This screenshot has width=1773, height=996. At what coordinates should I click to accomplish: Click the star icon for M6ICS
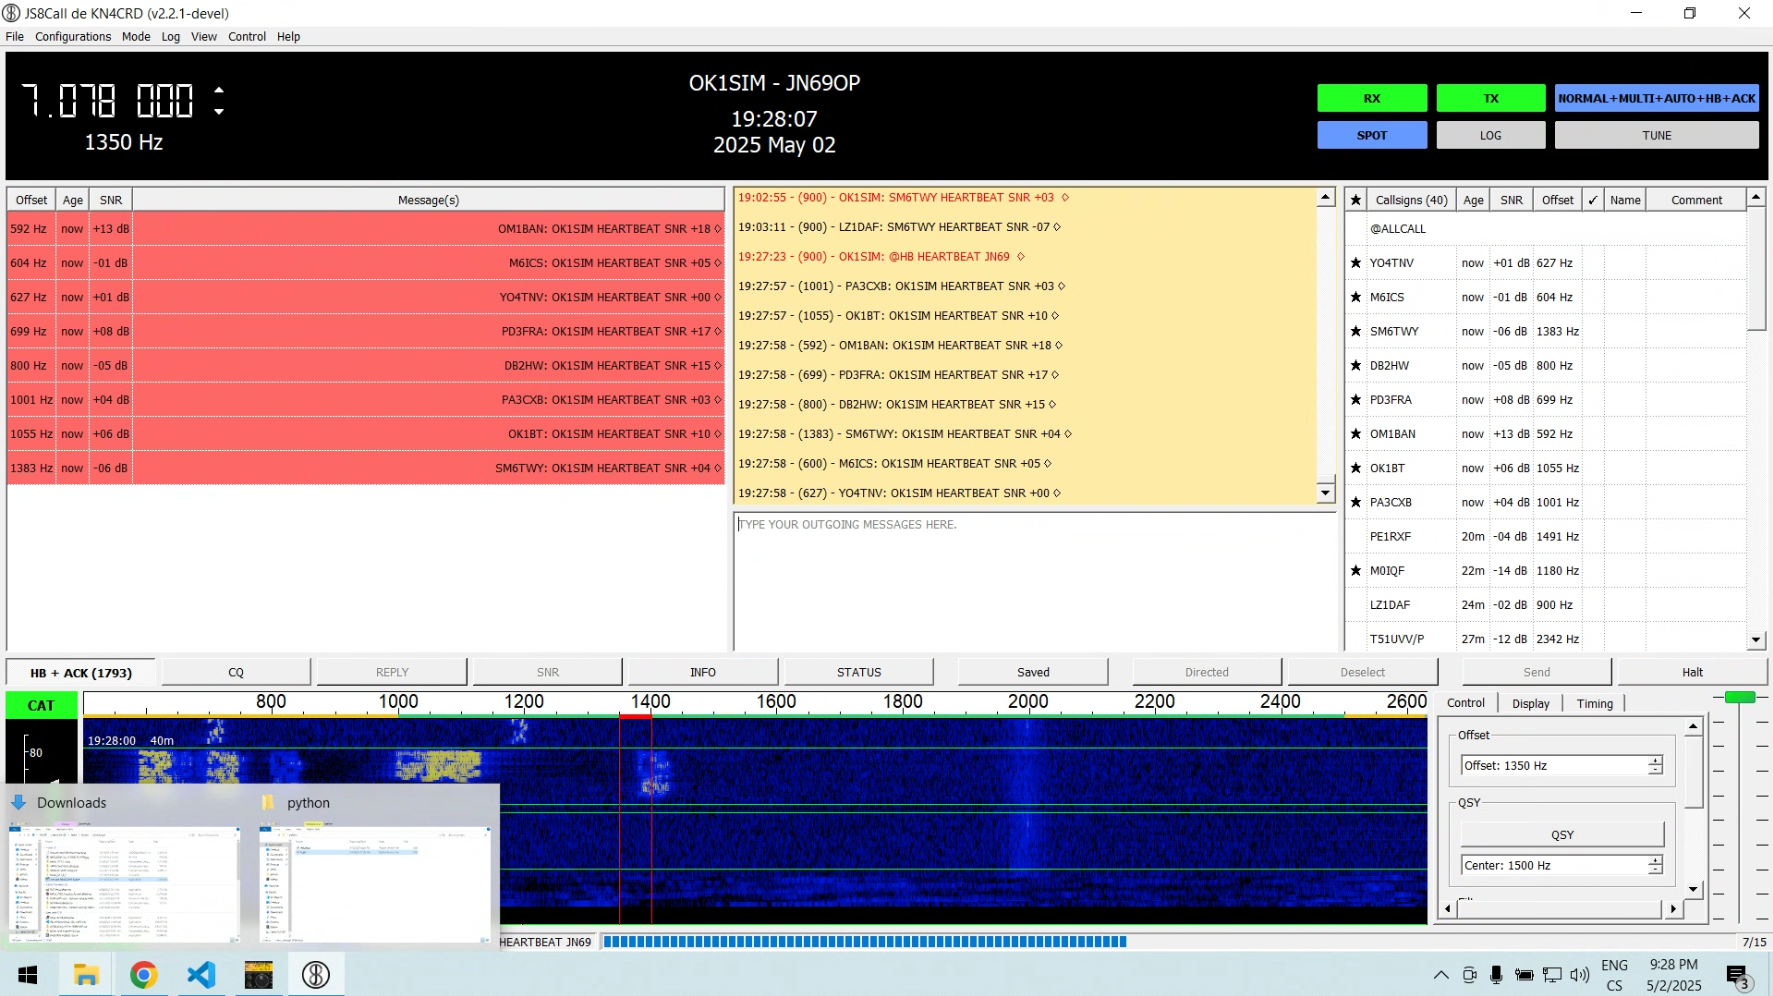click(1356, 297)
